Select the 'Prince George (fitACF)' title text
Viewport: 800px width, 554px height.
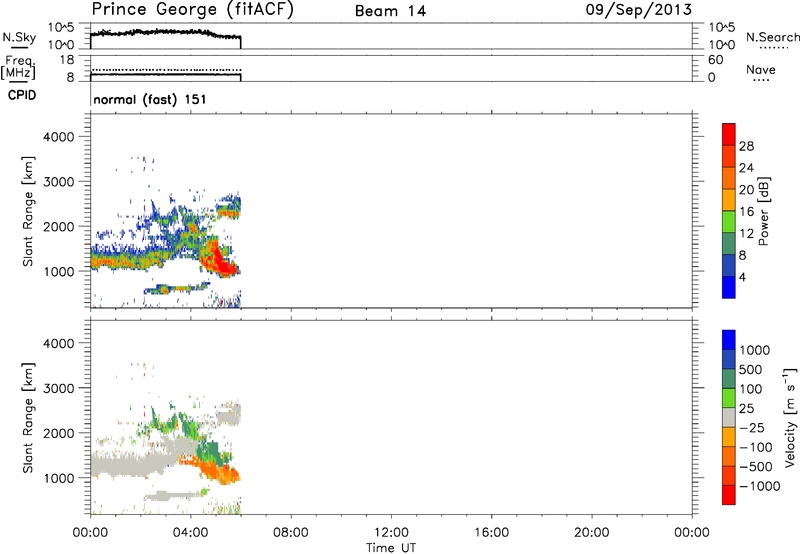(192, 10)
